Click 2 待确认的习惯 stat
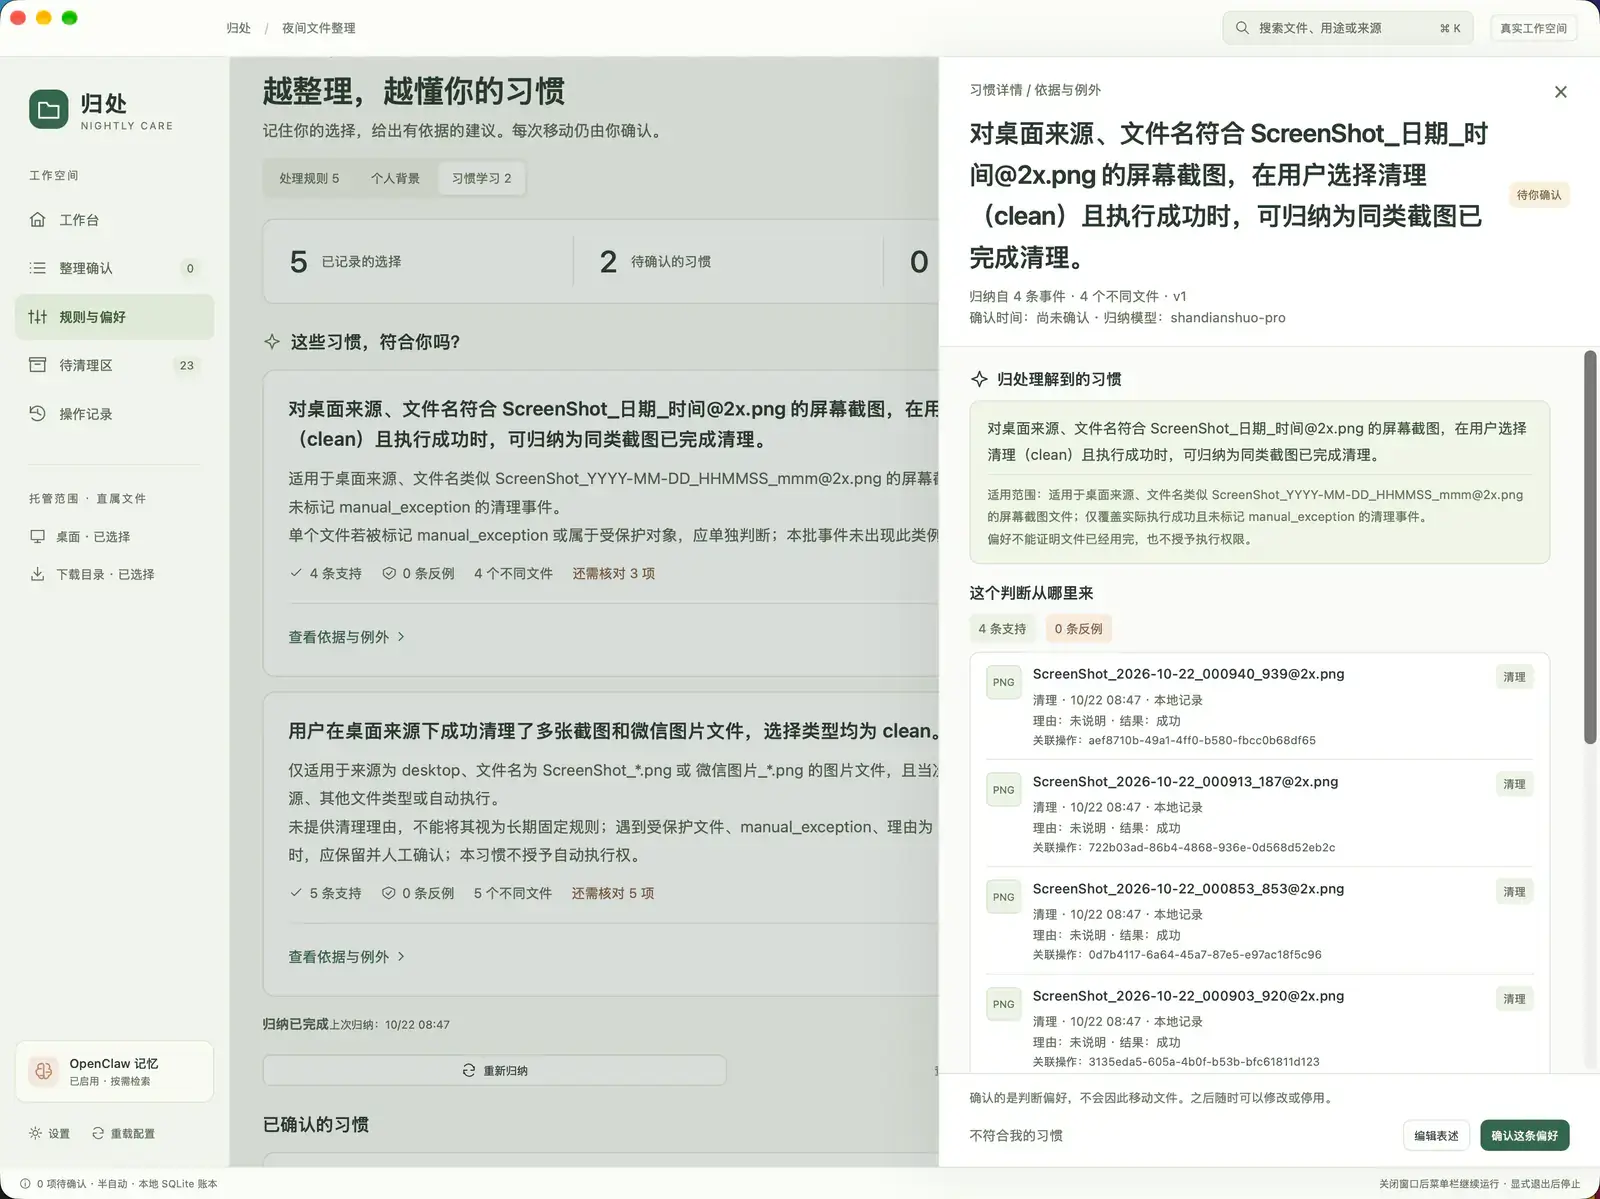Image resolution: width=1600 pixels, height=1199 pixels. (655, 261)
